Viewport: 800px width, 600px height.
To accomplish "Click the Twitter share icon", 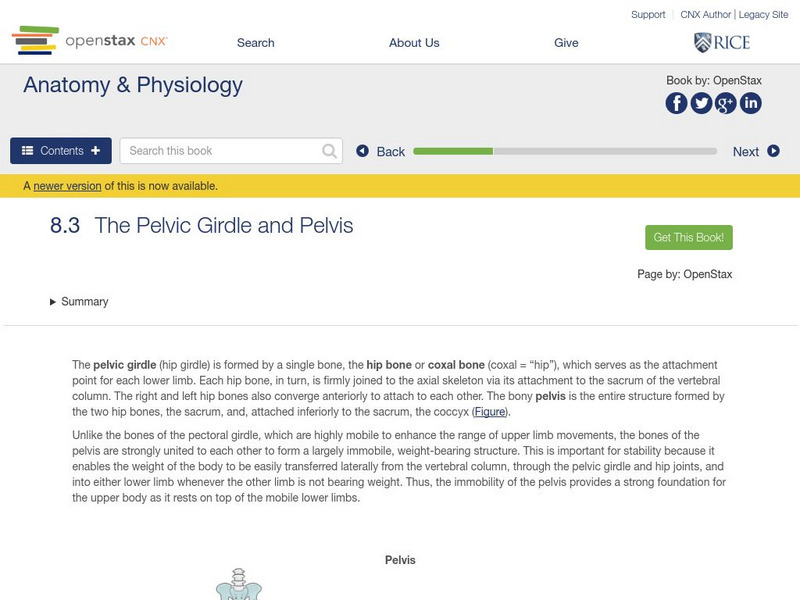I will (701, 103).
